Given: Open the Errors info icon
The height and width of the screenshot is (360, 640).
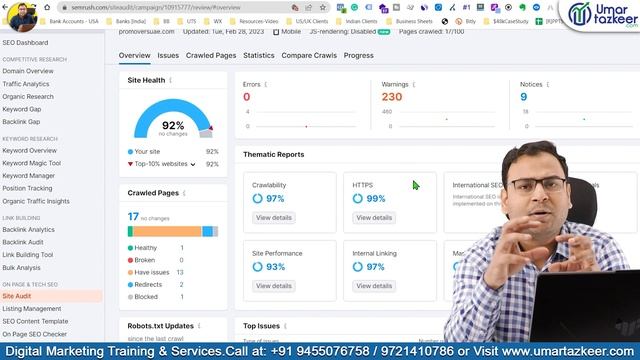Looking at the screenshot, I should click(x=266, y=84).
